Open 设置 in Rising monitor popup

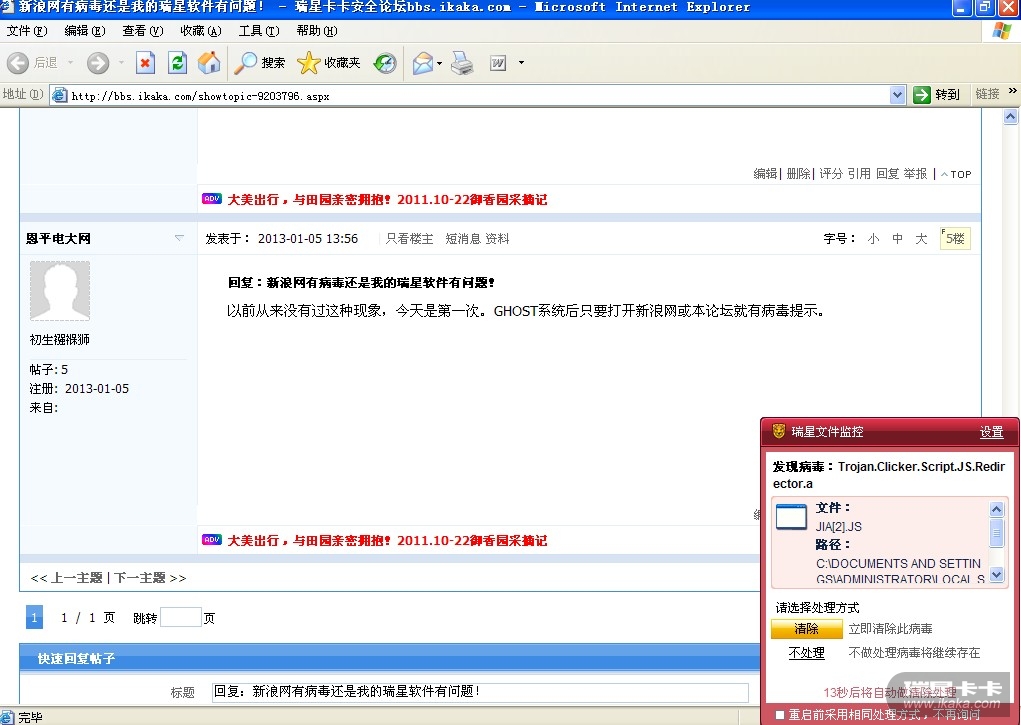click(x=991, y=432)
